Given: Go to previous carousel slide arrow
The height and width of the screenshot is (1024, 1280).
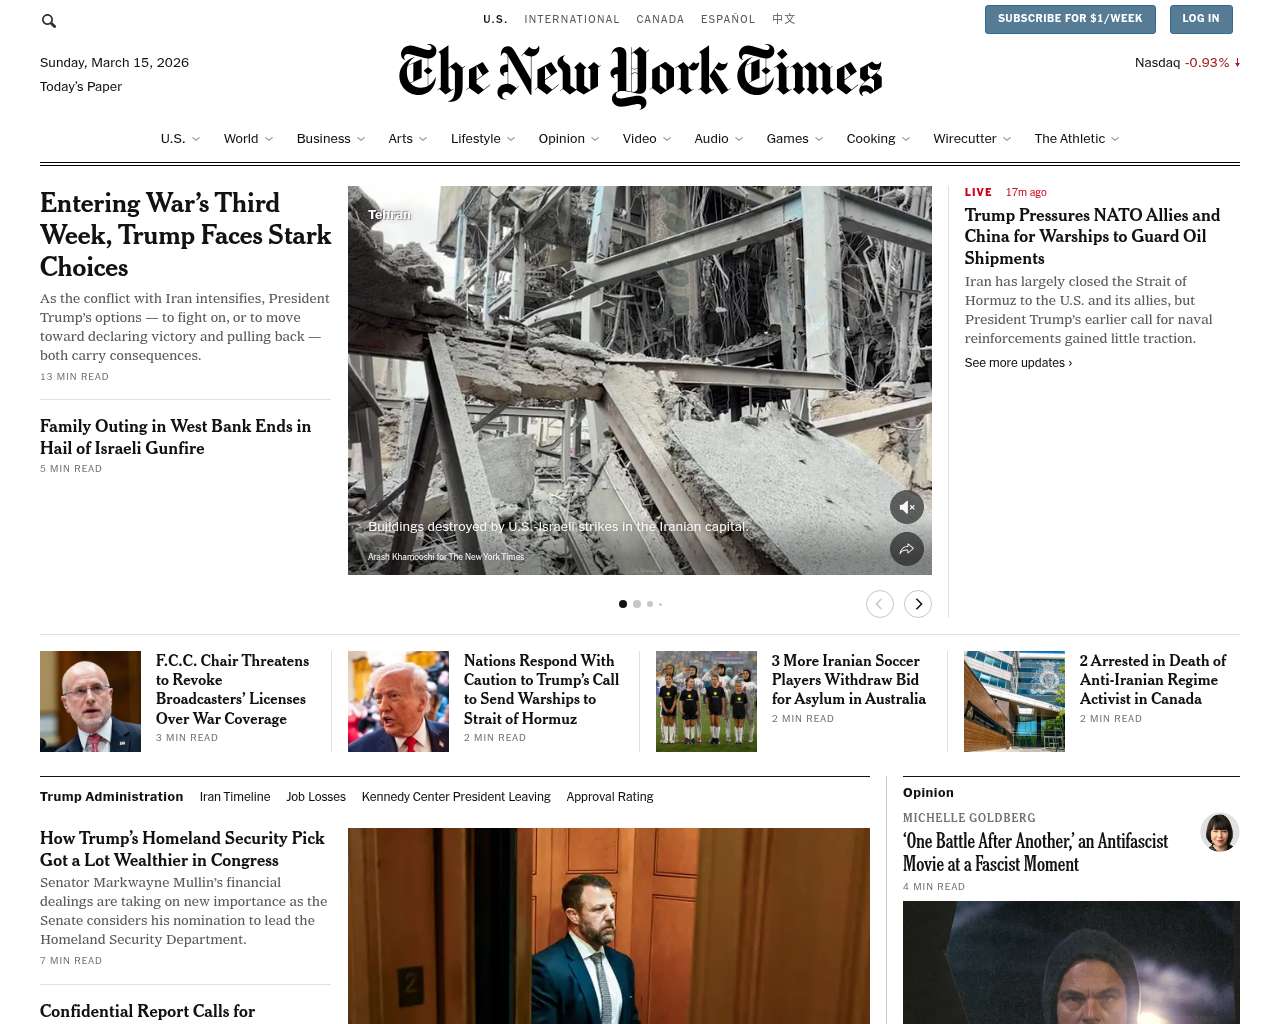Looking at the screenshot, I should pos(879,604).
